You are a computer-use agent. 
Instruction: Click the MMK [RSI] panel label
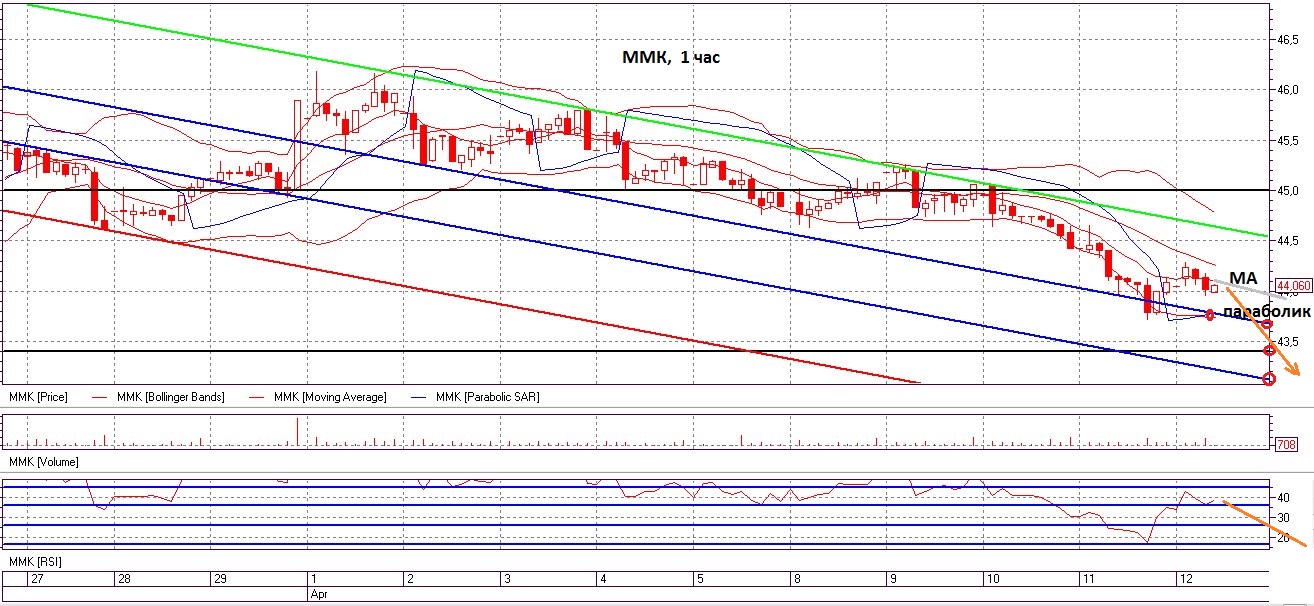(35, 564)
